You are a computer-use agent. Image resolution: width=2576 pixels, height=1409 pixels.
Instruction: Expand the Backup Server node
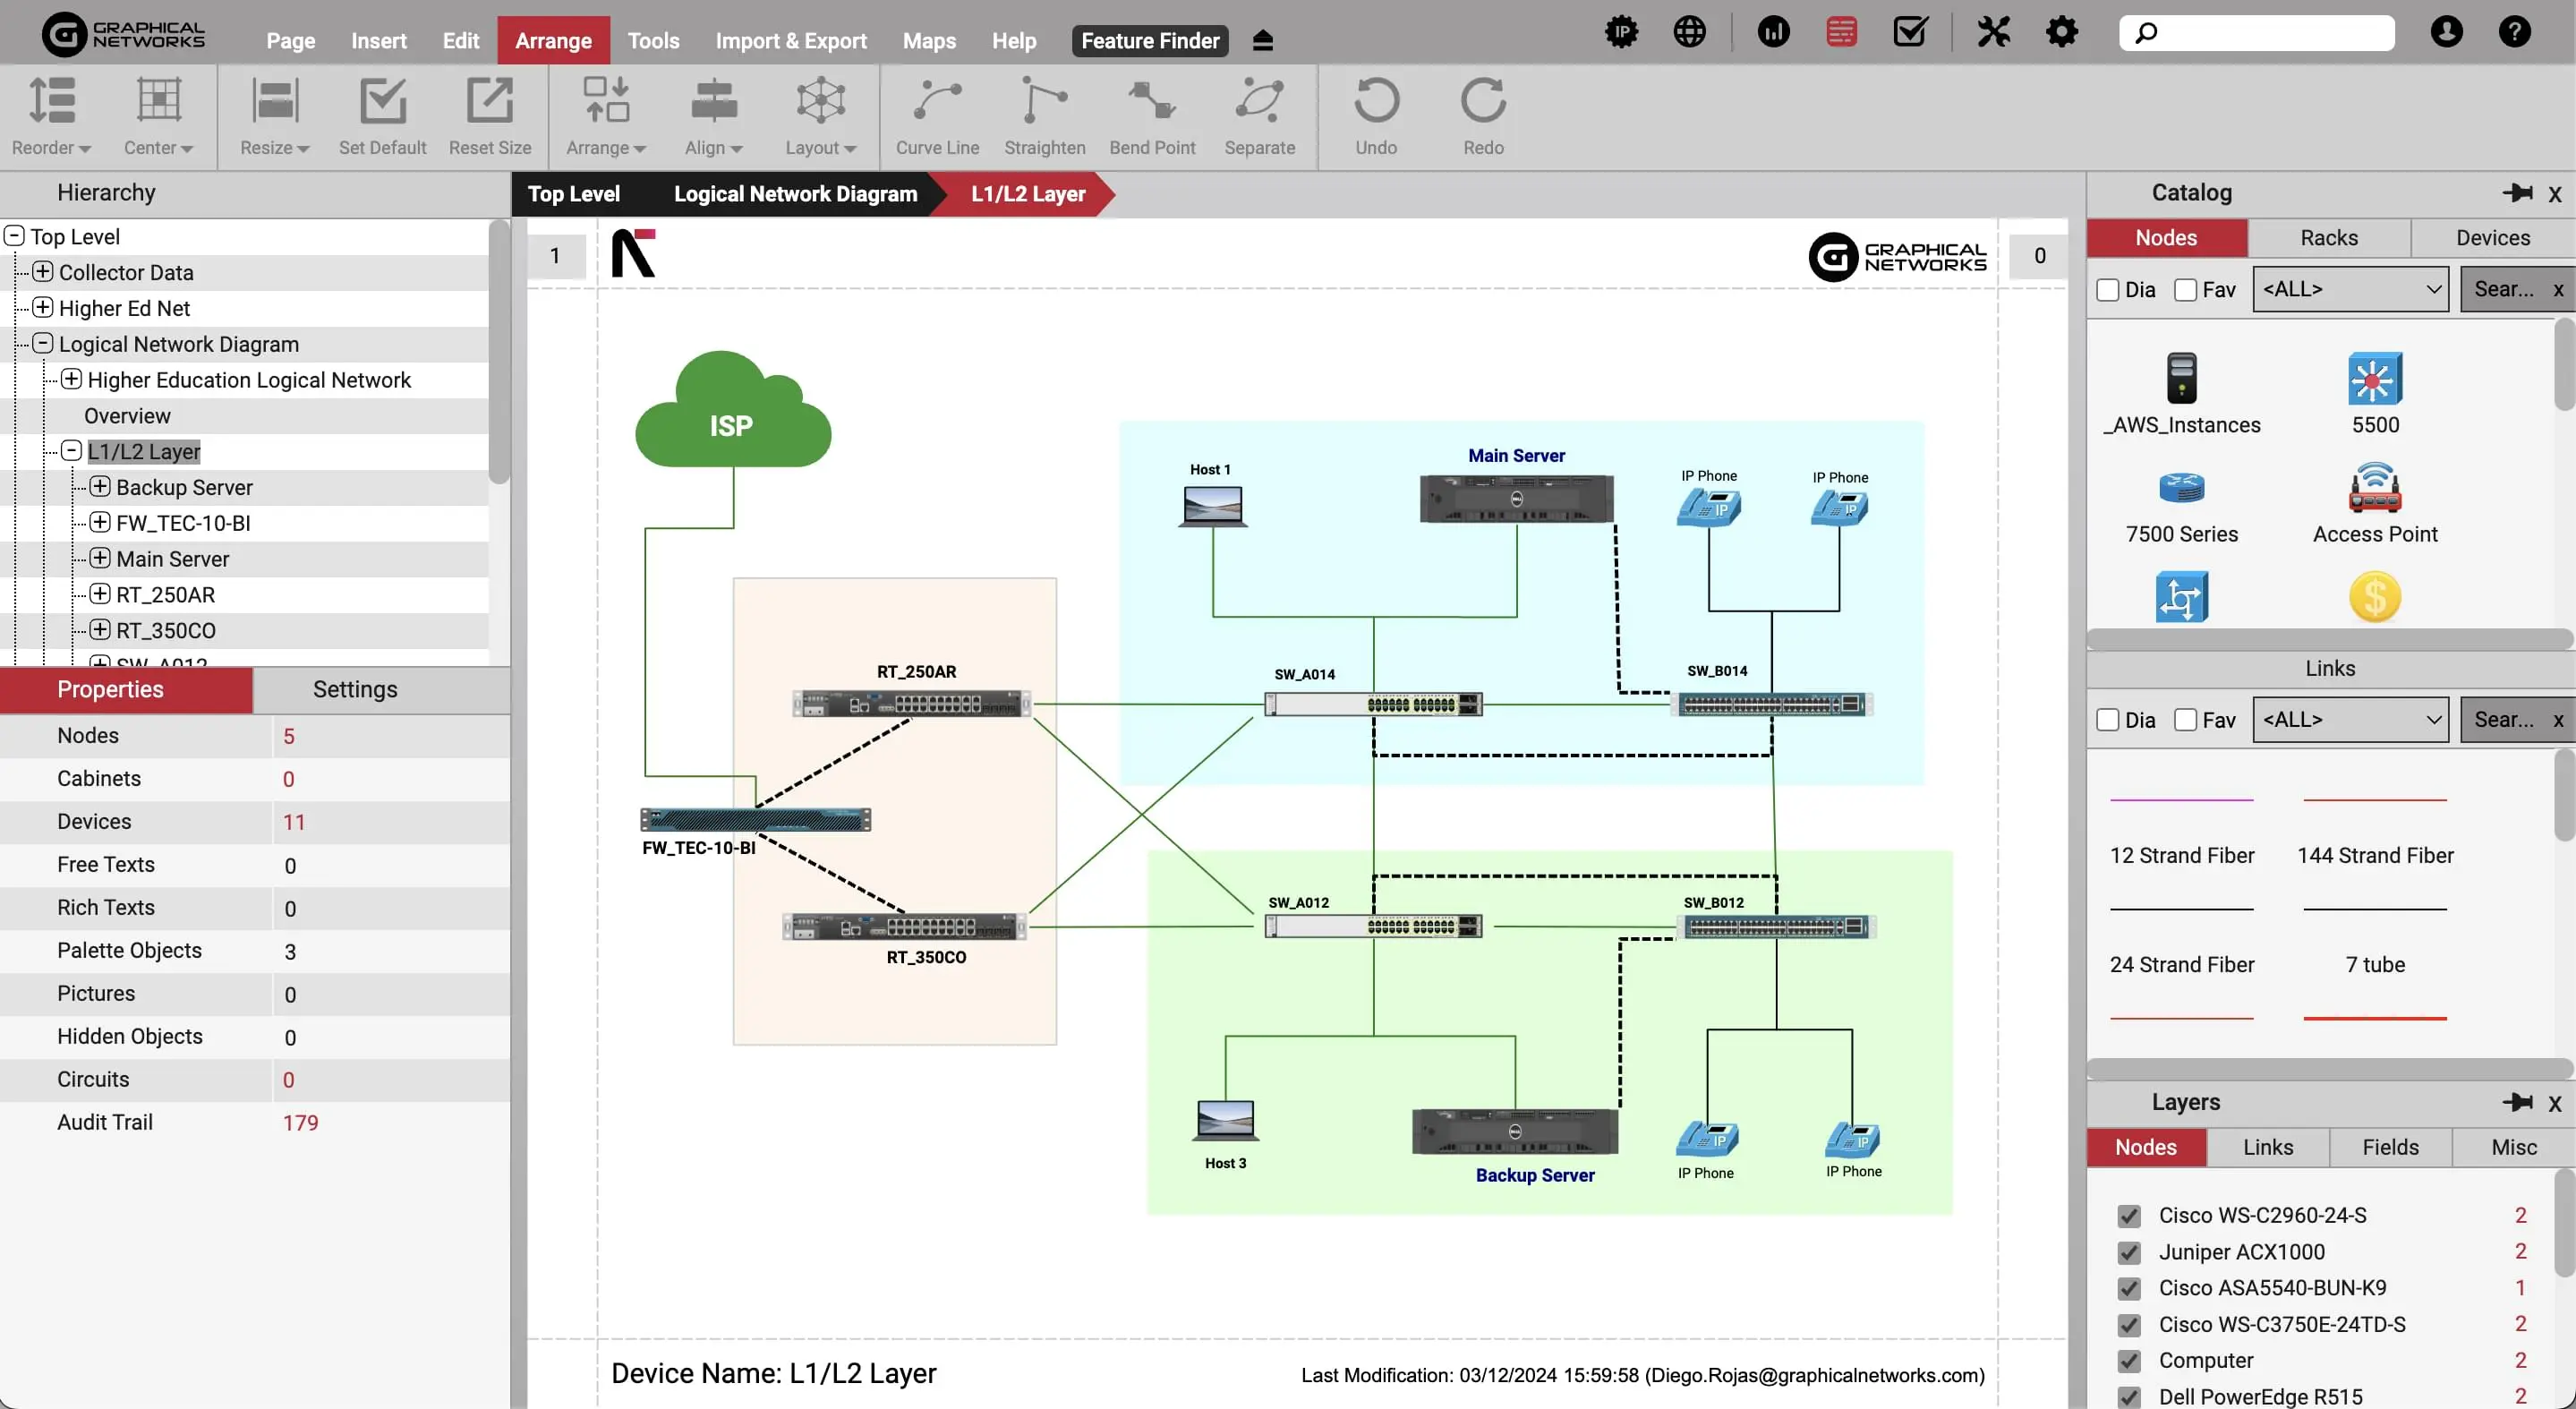[100, 487]
